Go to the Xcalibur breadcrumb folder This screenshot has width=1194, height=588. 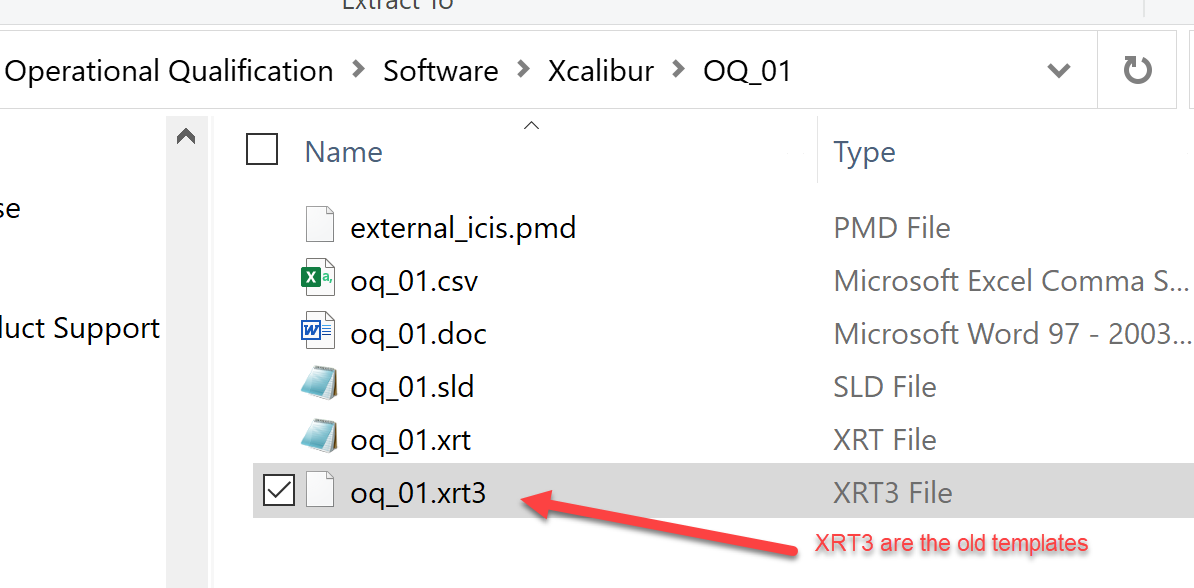coord(601,71)
